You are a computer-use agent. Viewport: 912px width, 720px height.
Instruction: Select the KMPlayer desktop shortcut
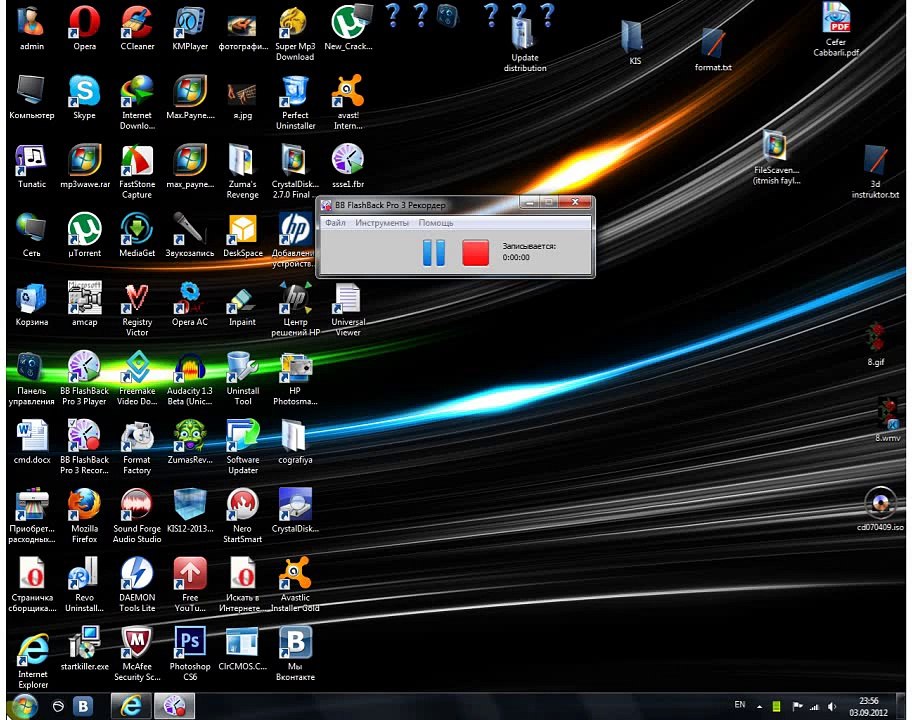tap(190, 28)
